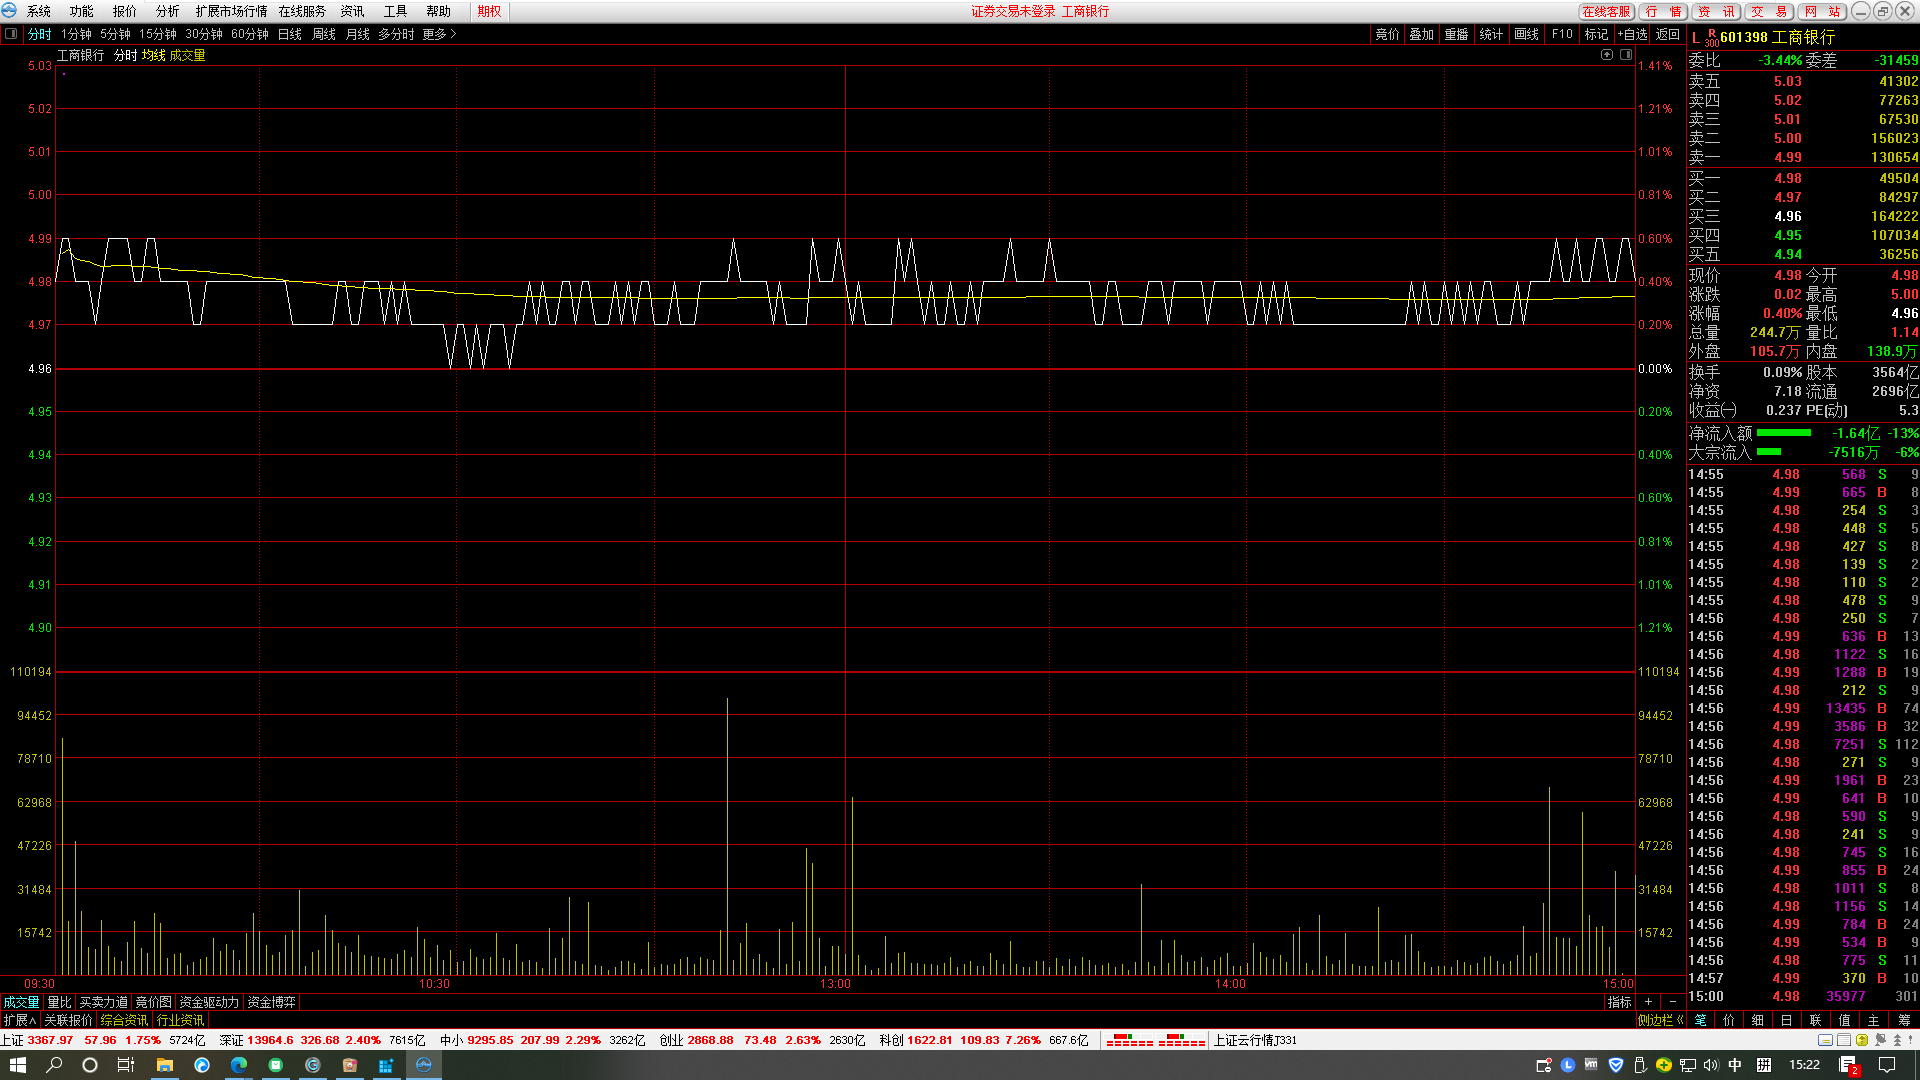Collapse the sidebar with 侧边栏 «

pyautogui.click(x=1660, y=1020)
